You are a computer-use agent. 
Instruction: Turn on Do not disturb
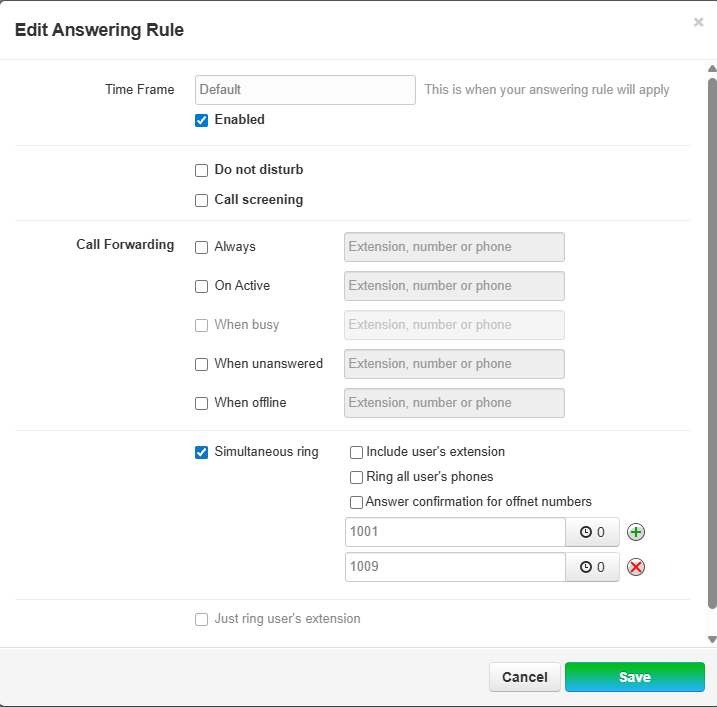pyautogui.click(x=202, y=170)
